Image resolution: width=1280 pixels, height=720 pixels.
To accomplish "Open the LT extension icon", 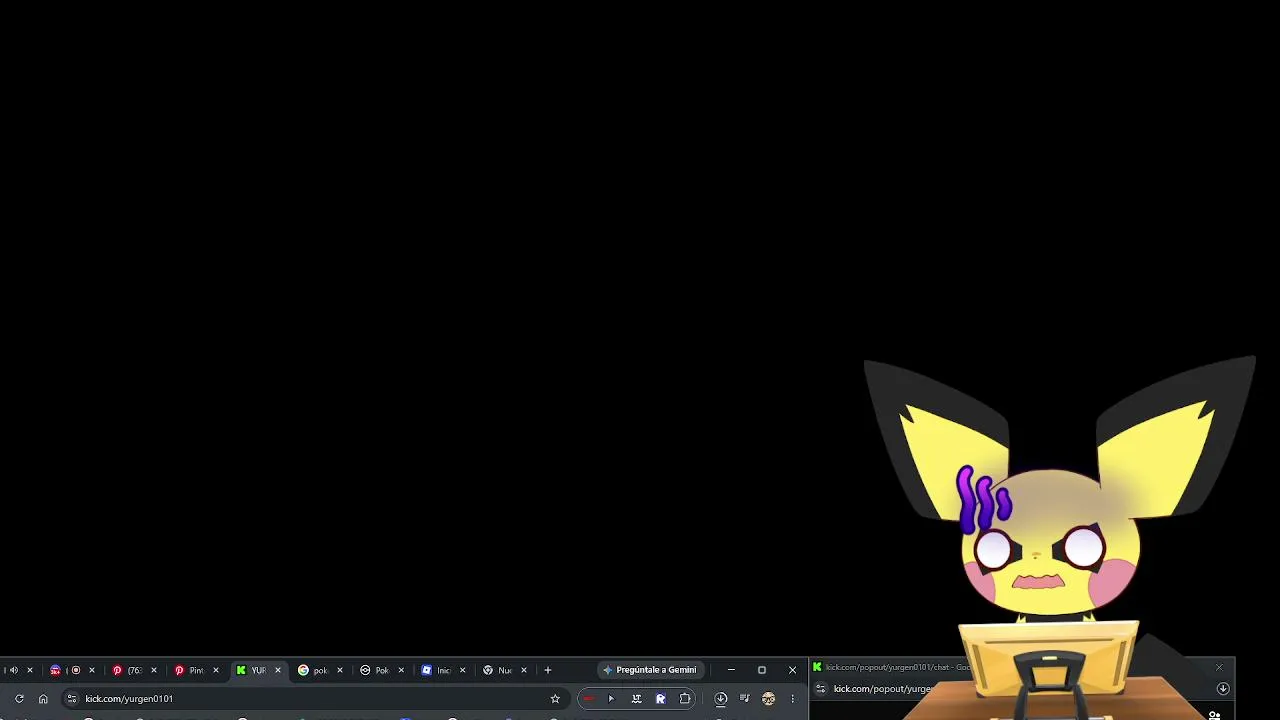I will (x=636, y=699).
